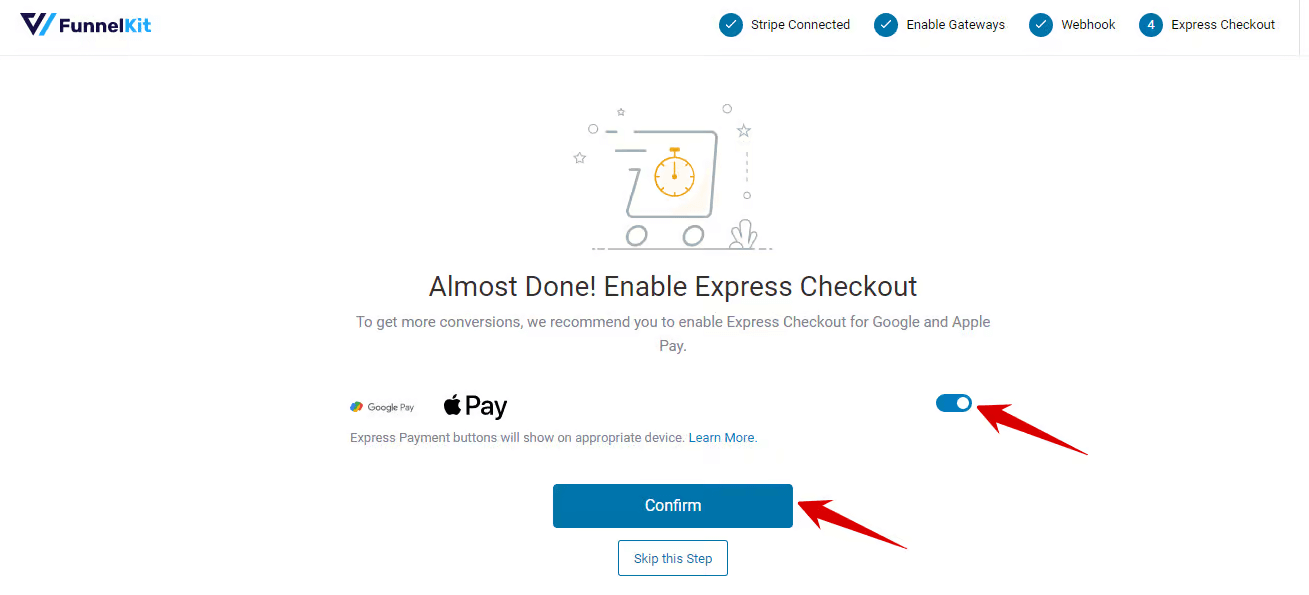
Task: Click the Enable Gateways checkmark icon
Action: tap(885, 25)
